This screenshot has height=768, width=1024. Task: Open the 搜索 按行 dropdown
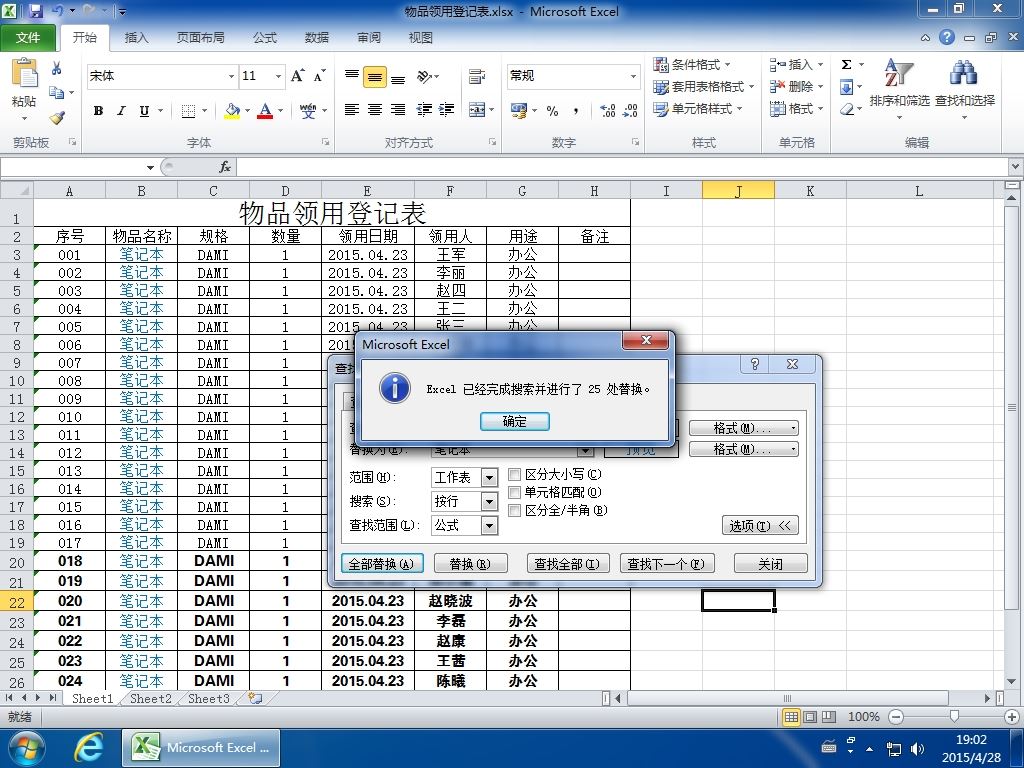pyautogui.click(x=489, y=502)
